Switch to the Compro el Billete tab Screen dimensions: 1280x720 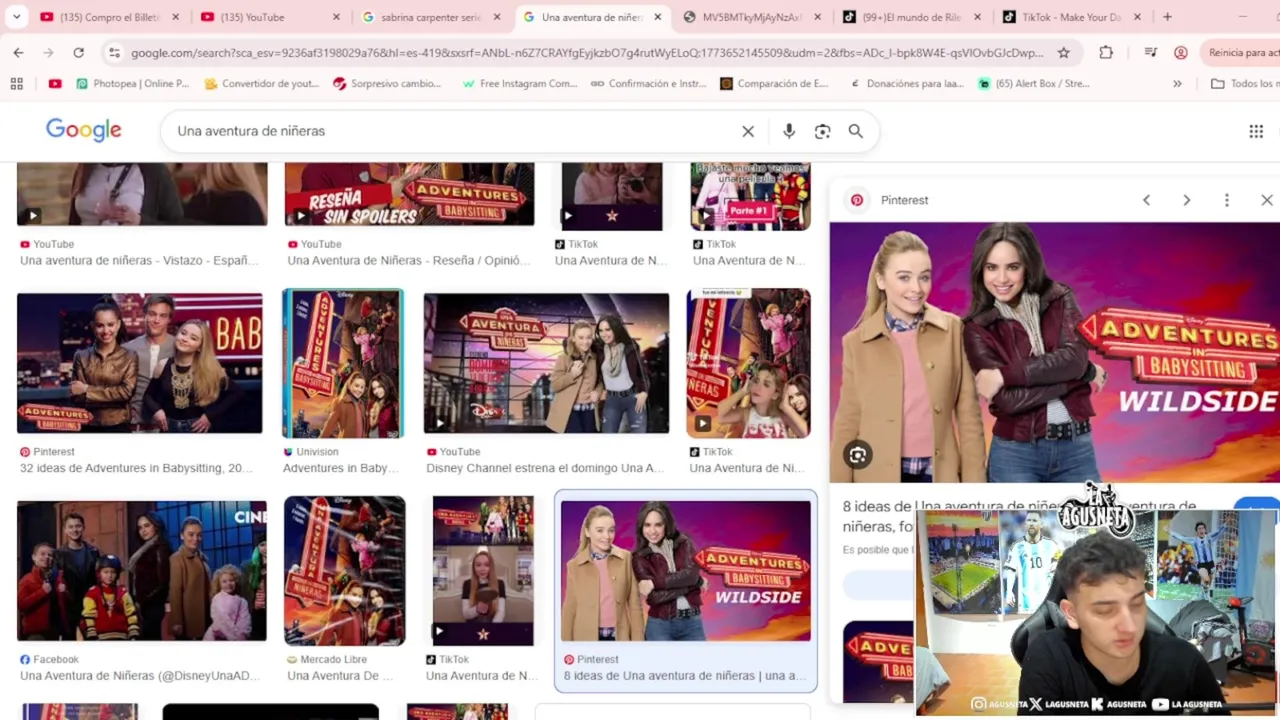[110, 17]
